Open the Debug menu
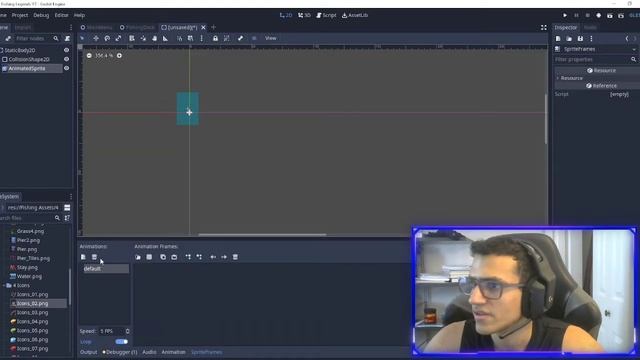Image resolution: width=640 pixels, height=360 pixels. (x=41, y=15)
